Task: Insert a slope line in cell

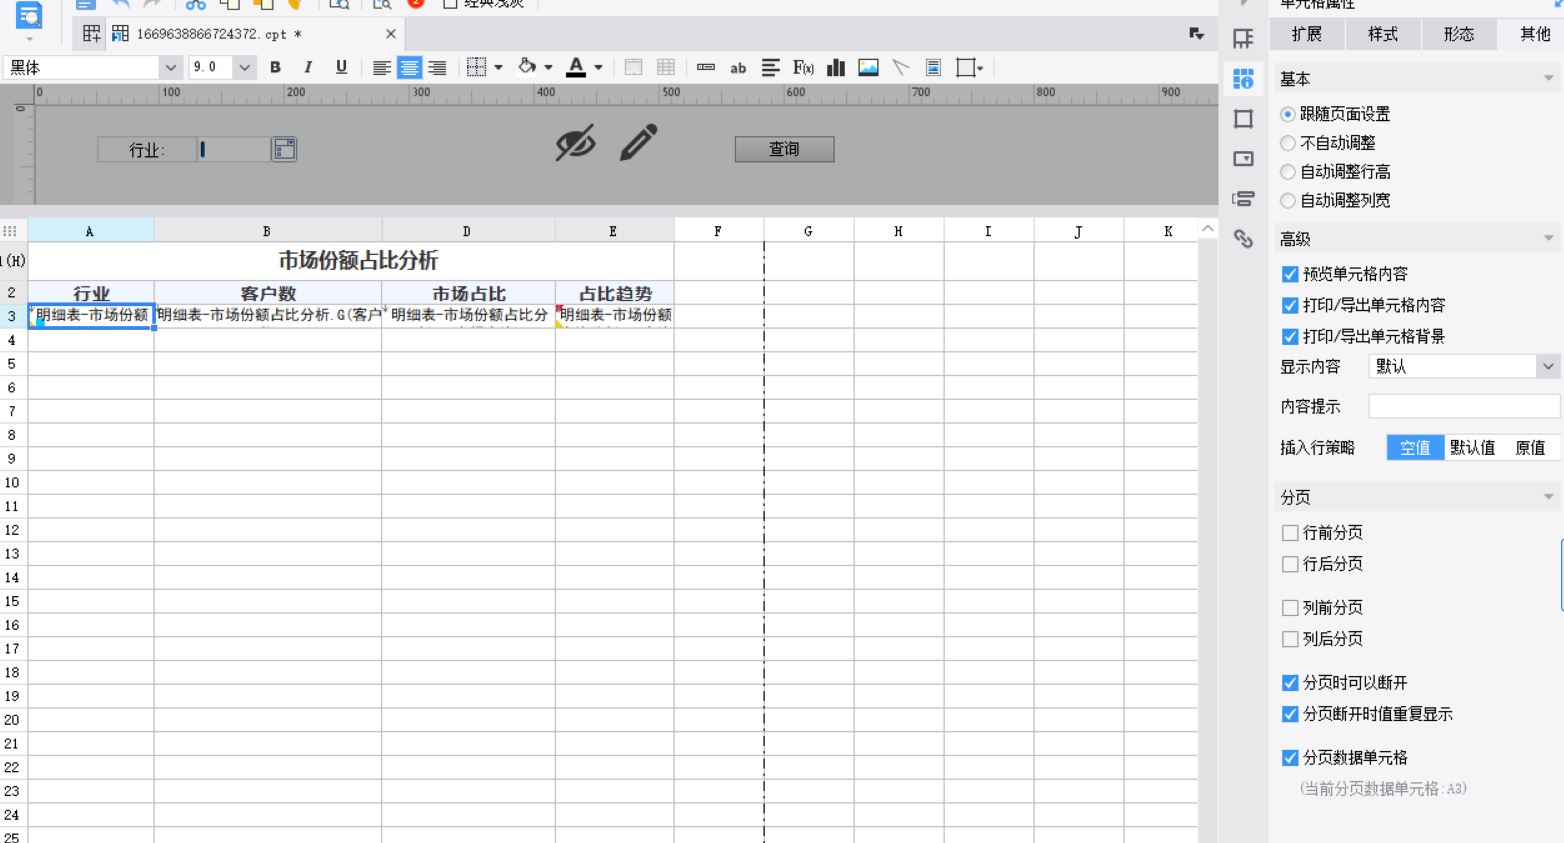Action: click(901, 67)
